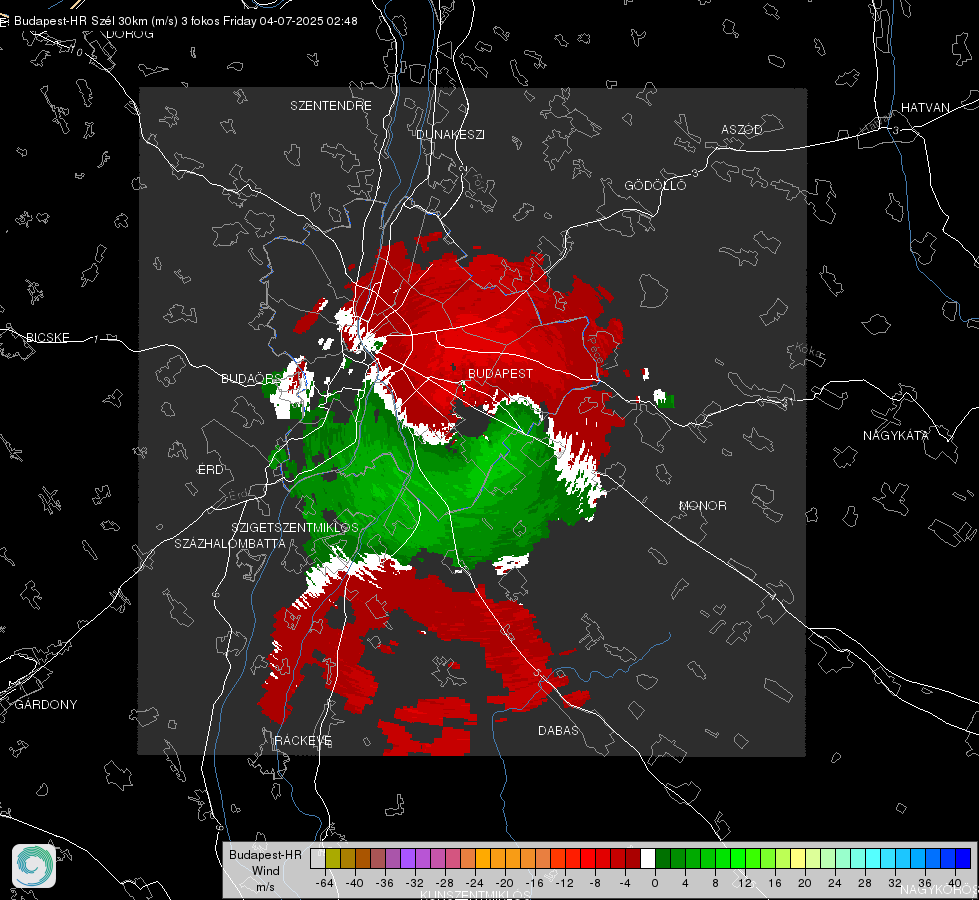Viewport: 979px width, 900px height.
Task: Click the -64 value on the legend scale
Action: (325, 883)
